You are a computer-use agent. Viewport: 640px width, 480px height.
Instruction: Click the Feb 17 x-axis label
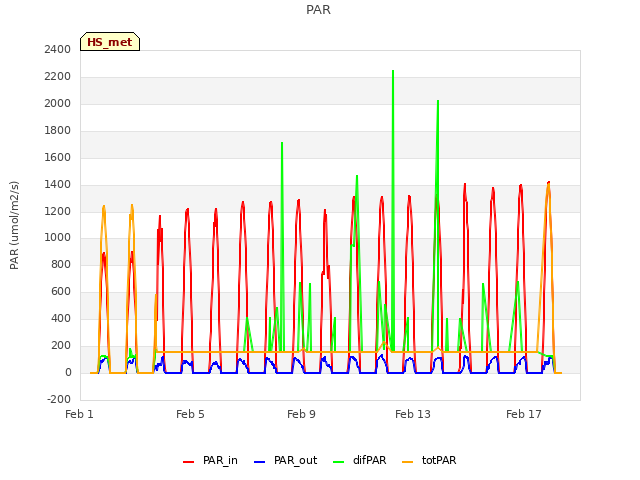524,414
